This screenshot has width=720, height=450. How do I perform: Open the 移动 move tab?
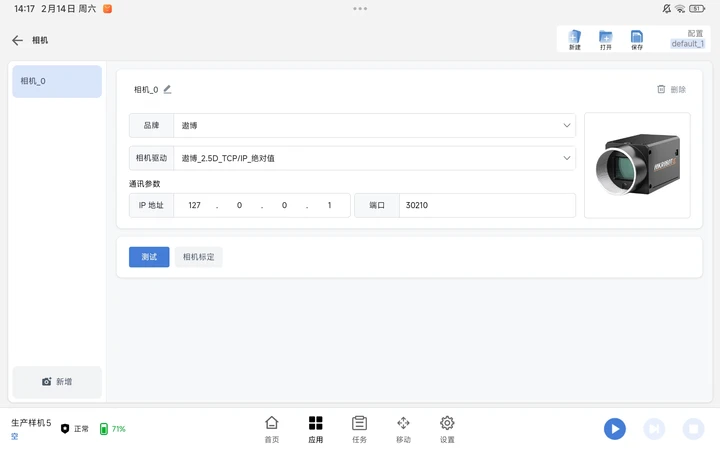coord(403,429)
